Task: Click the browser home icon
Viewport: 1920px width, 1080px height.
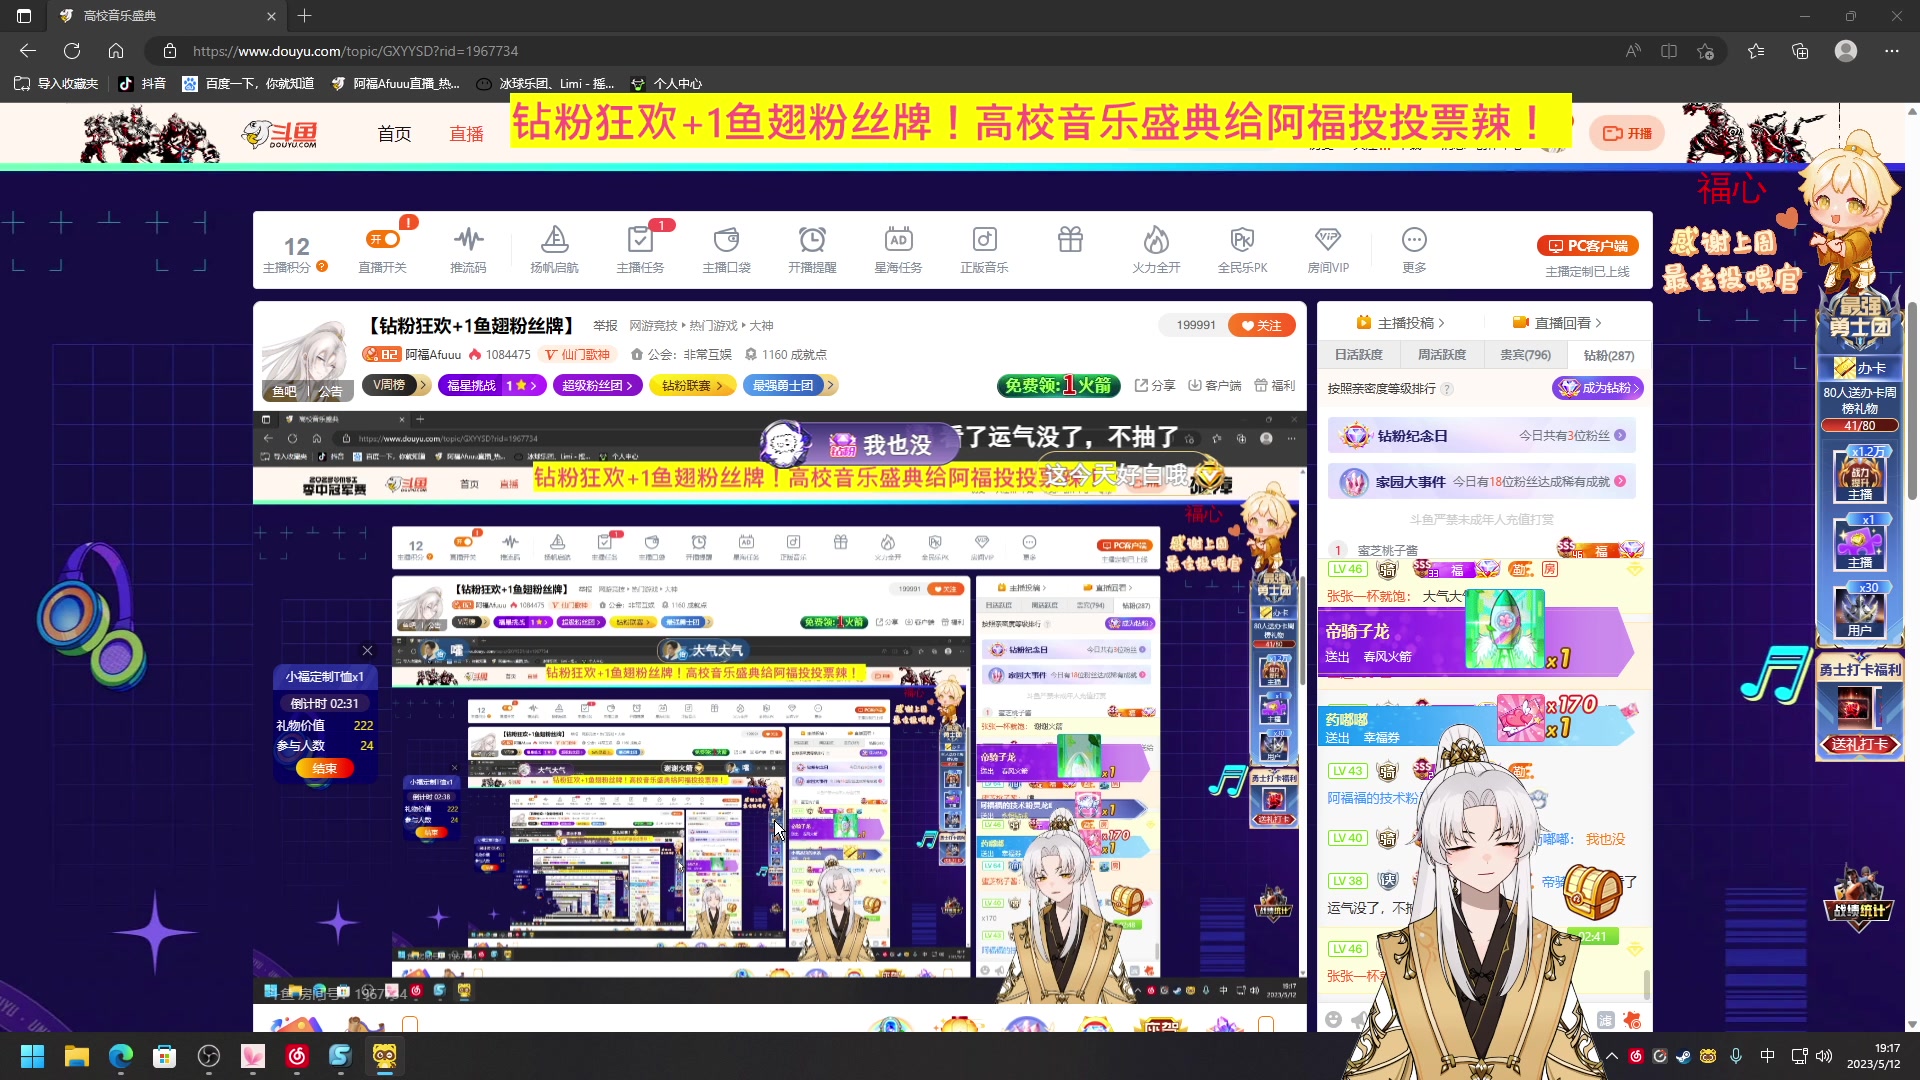Action: [x=116, y=51]
